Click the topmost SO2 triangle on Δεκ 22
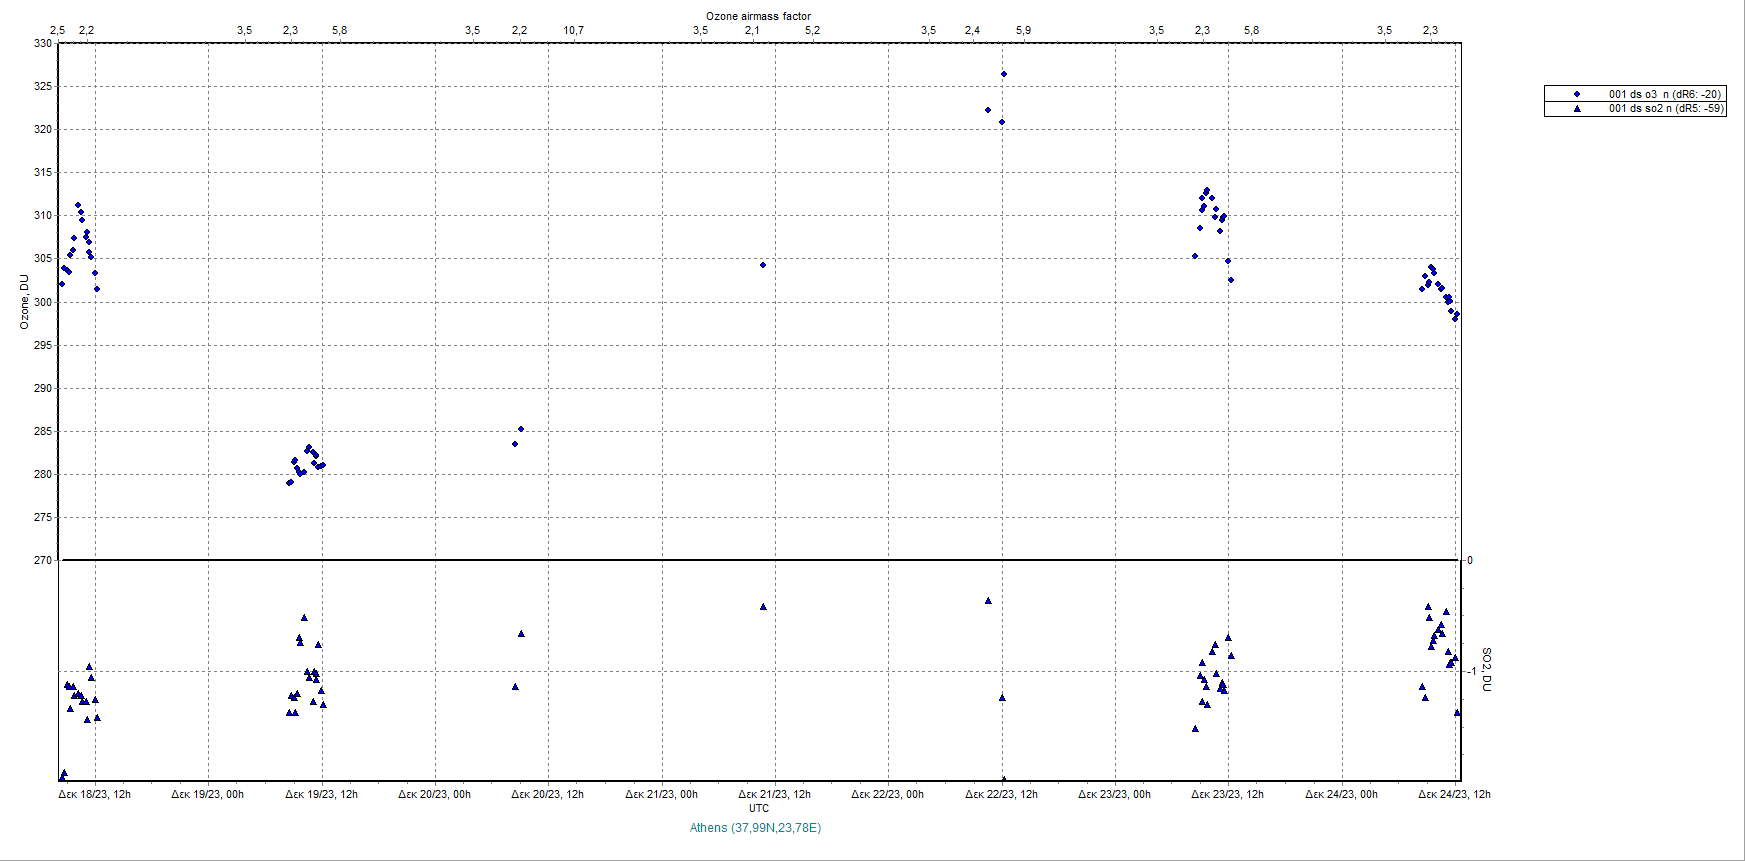The image size is (1745, 861). tap(988, 601)
